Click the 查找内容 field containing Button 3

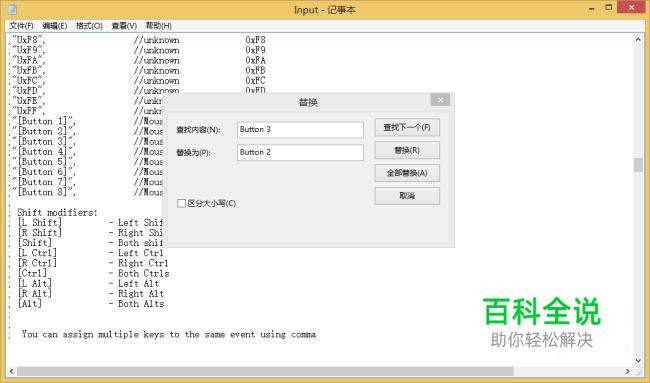coord(300,129)
